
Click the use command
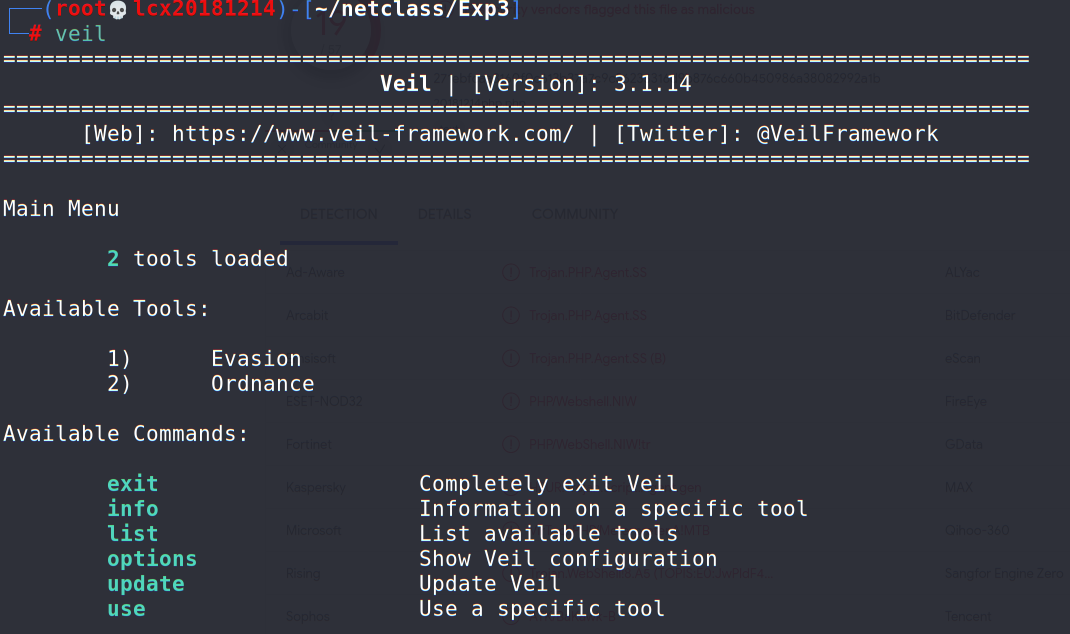point(126,609)
